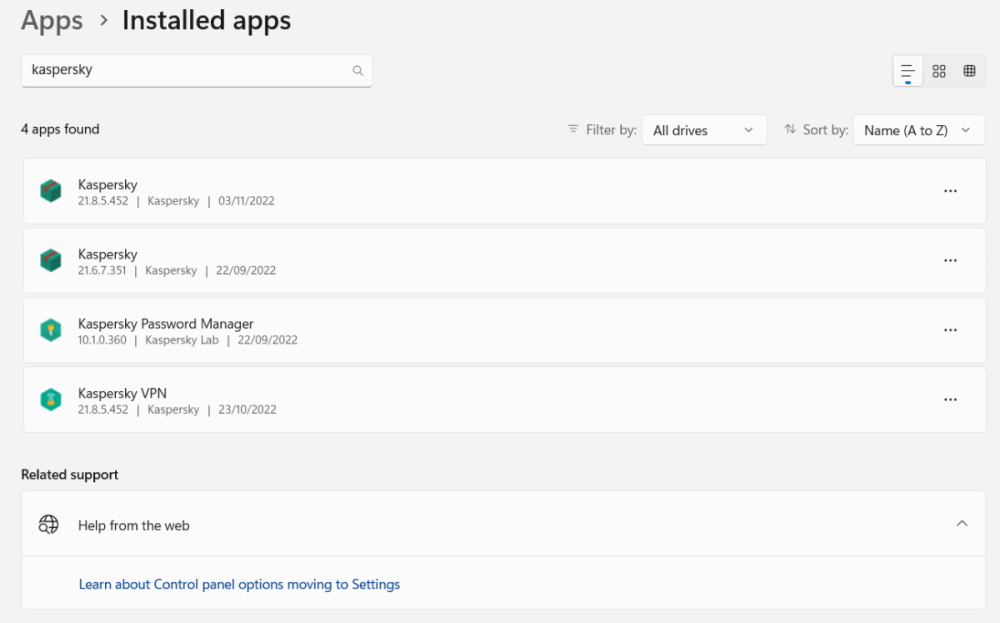Go back to Apps settings page
Viewport: 1000px width, 623px height.
pyautogui.click(x=51, y=20)
